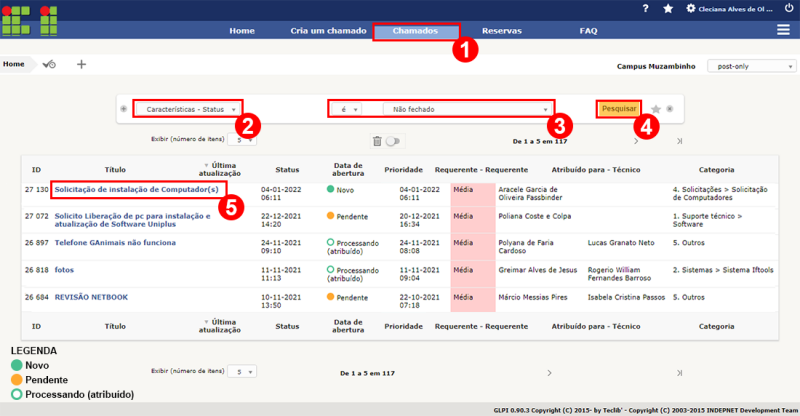The image size is (800, 416).
Task: Click the Pesquisar button
Action: click(619, 109)
